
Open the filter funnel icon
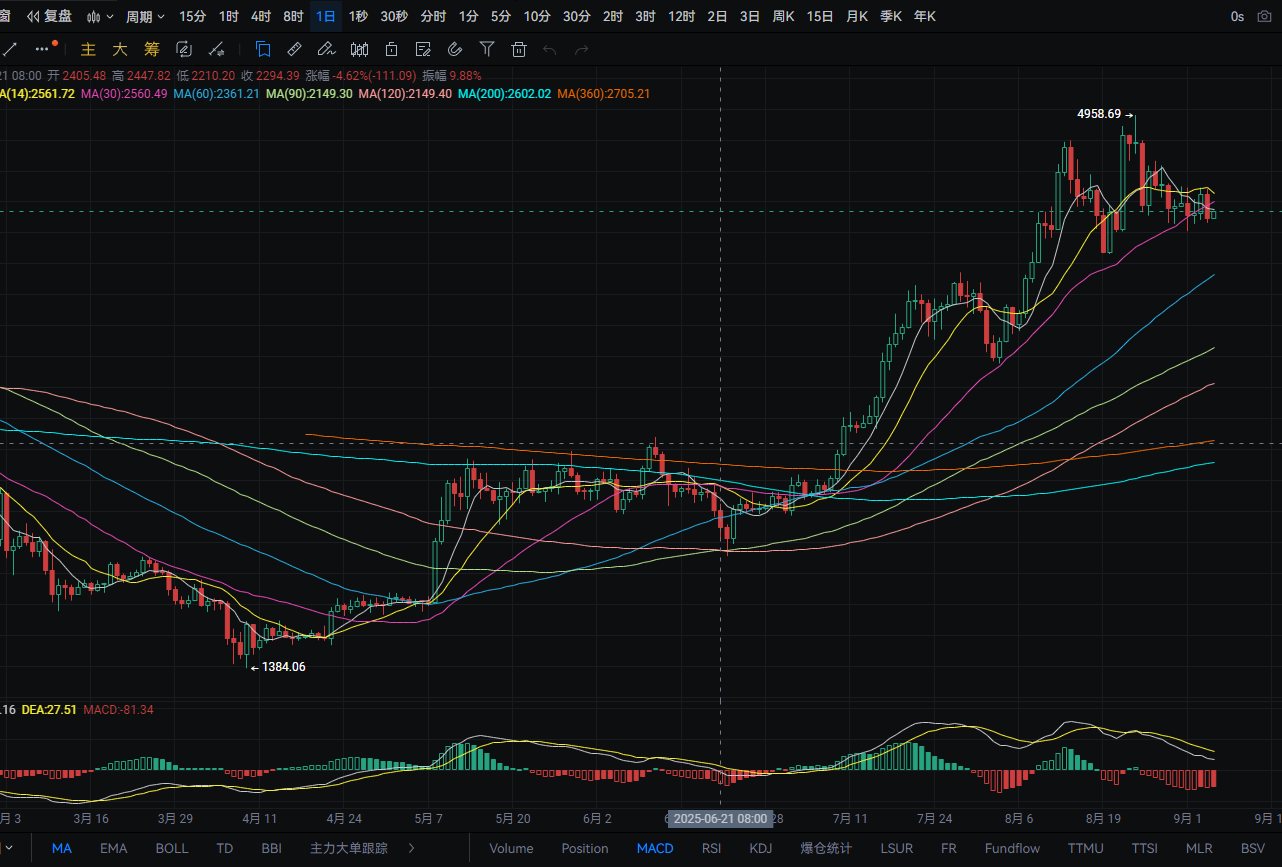pyautogui.click(x=487, y=49)
